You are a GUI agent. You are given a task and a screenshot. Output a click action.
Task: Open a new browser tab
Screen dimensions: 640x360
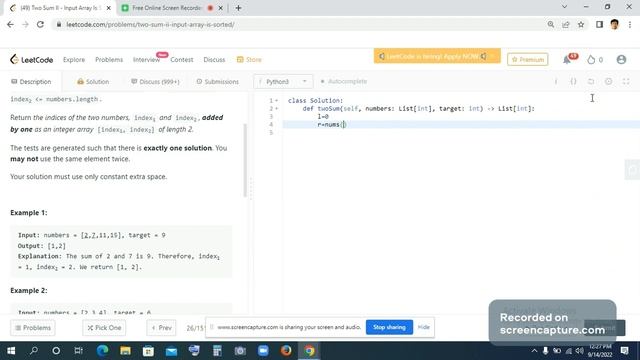click(238, 8)
